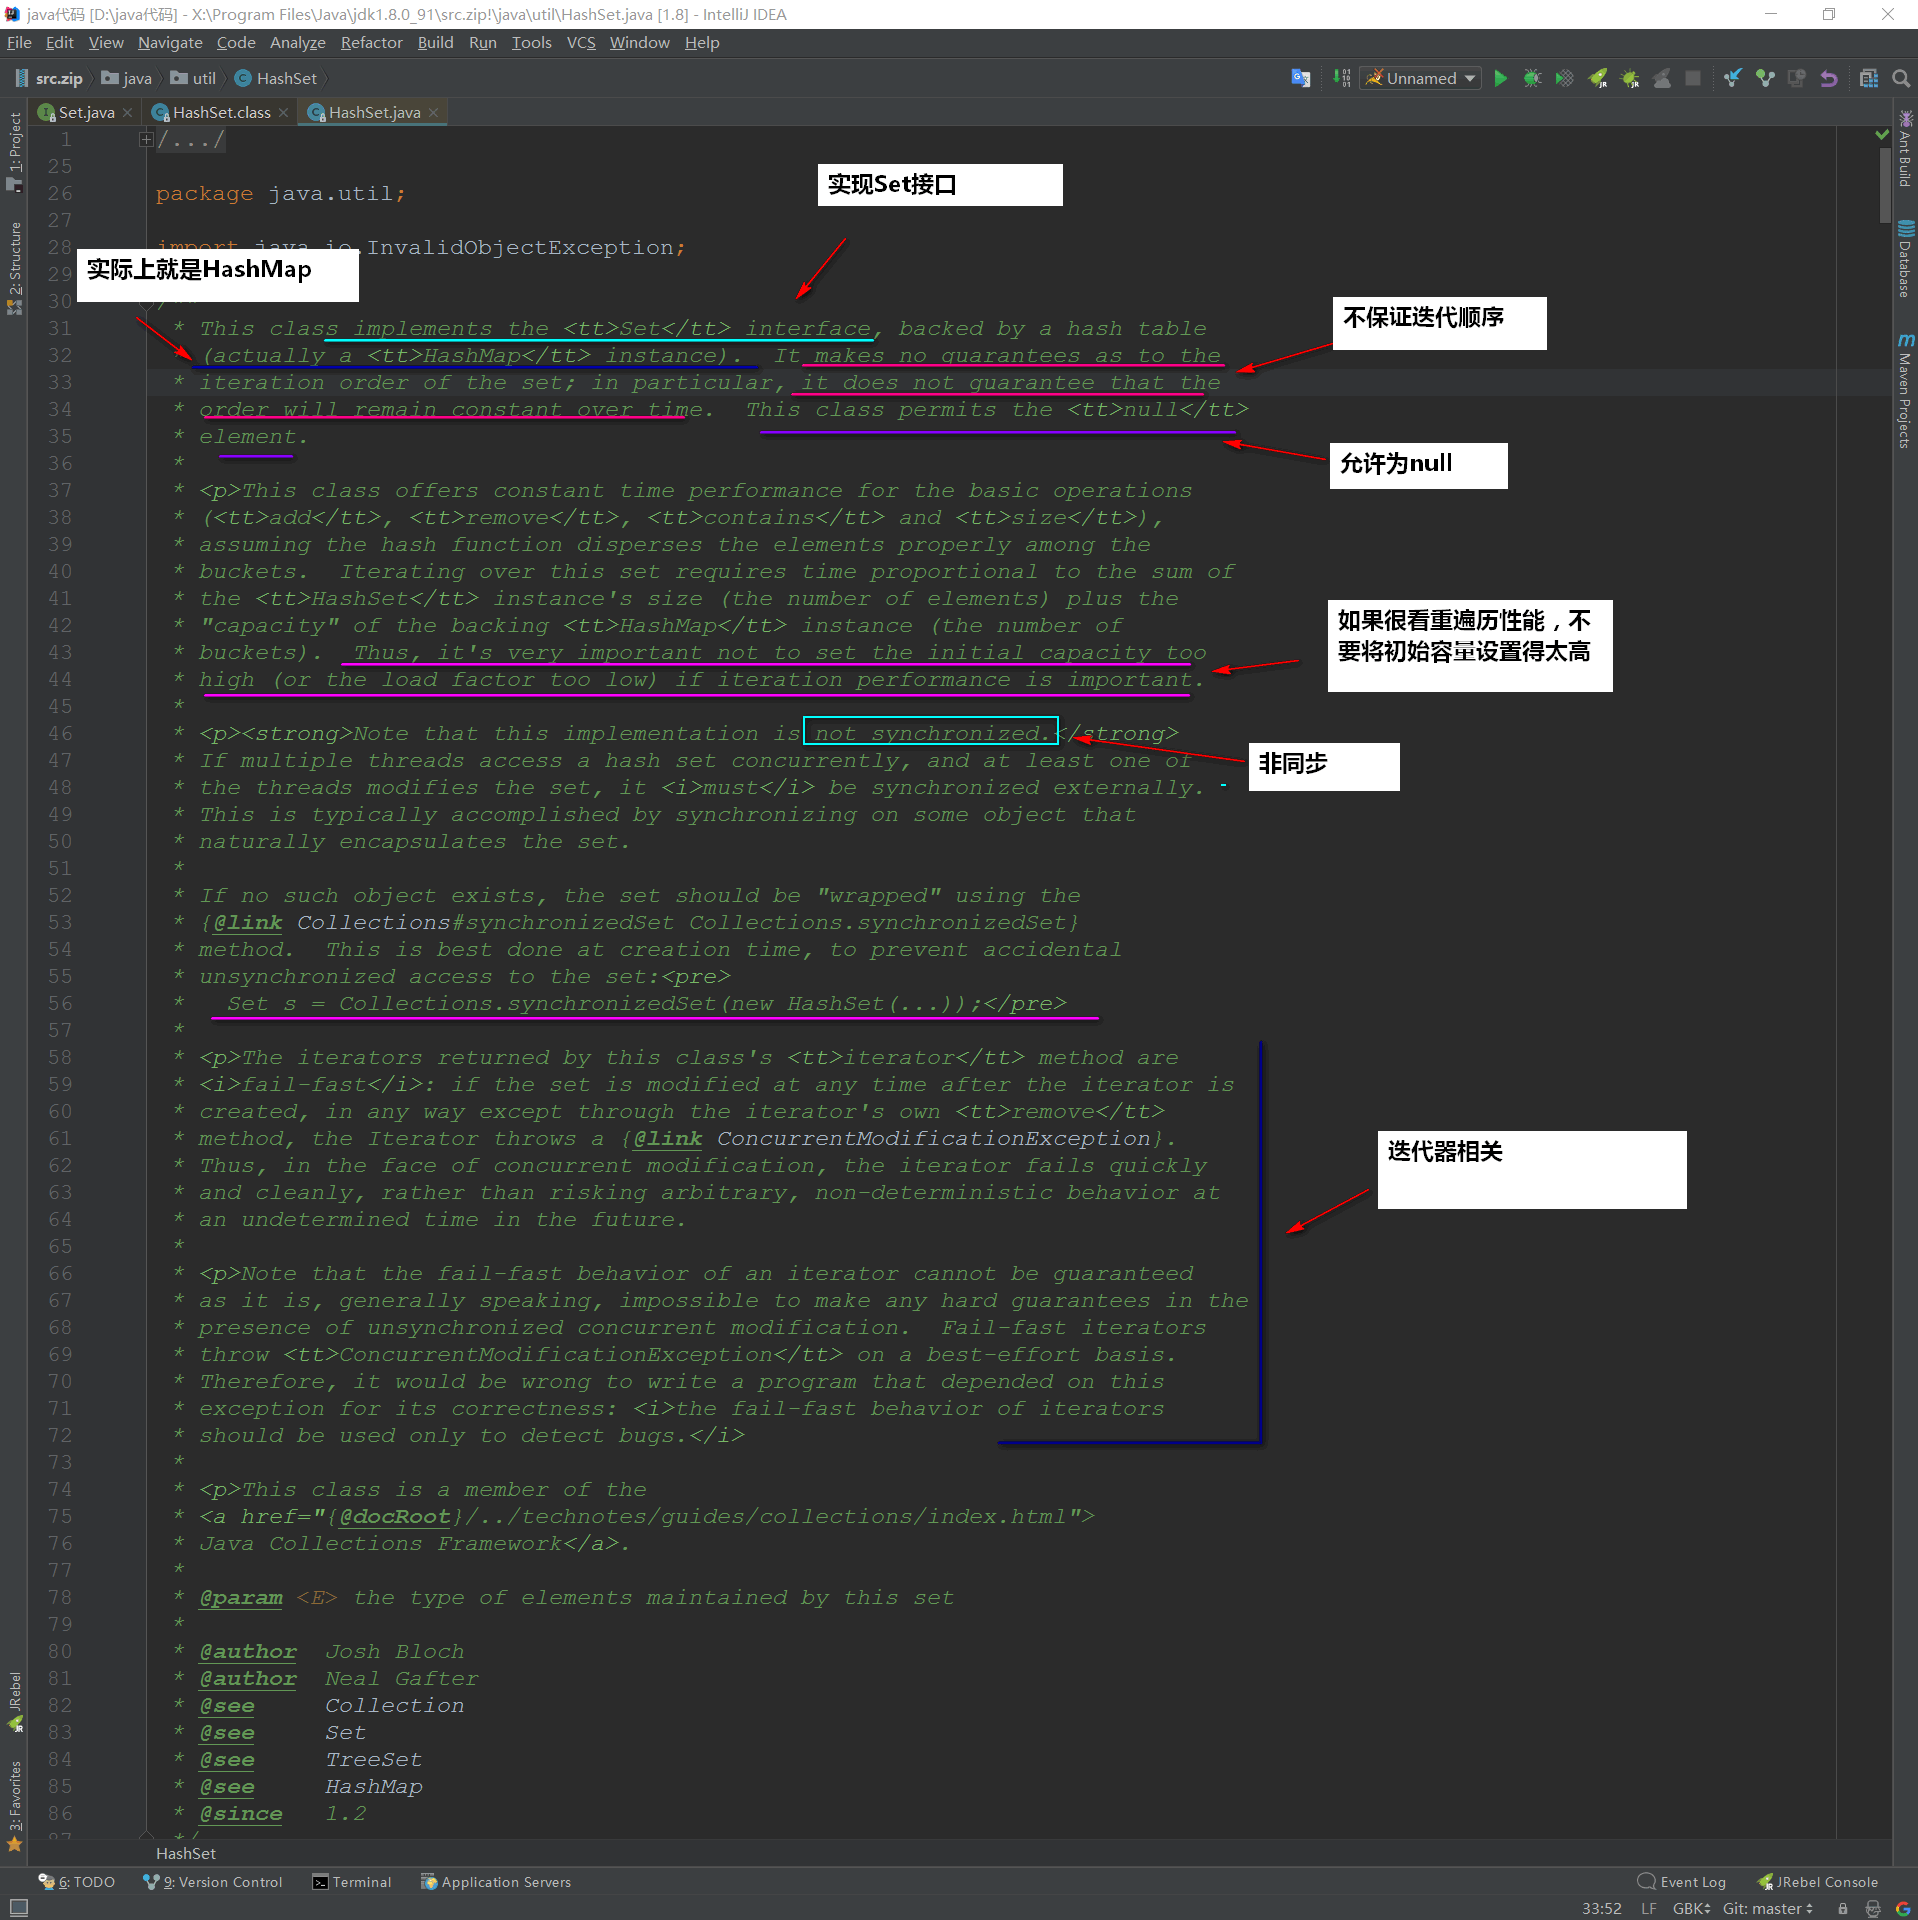This screenshot has height=1920, width=1918.
Task: Launch with JRebel rocket icon
Action: tap(1597, 78)
